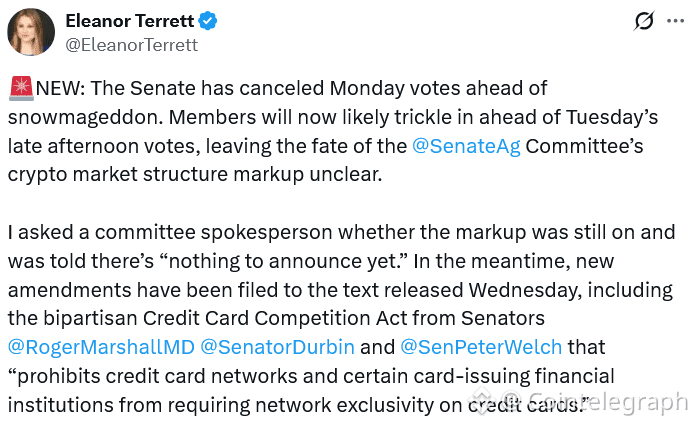
Task: Click the Grok icon on the post
Action: pos(646,21)
